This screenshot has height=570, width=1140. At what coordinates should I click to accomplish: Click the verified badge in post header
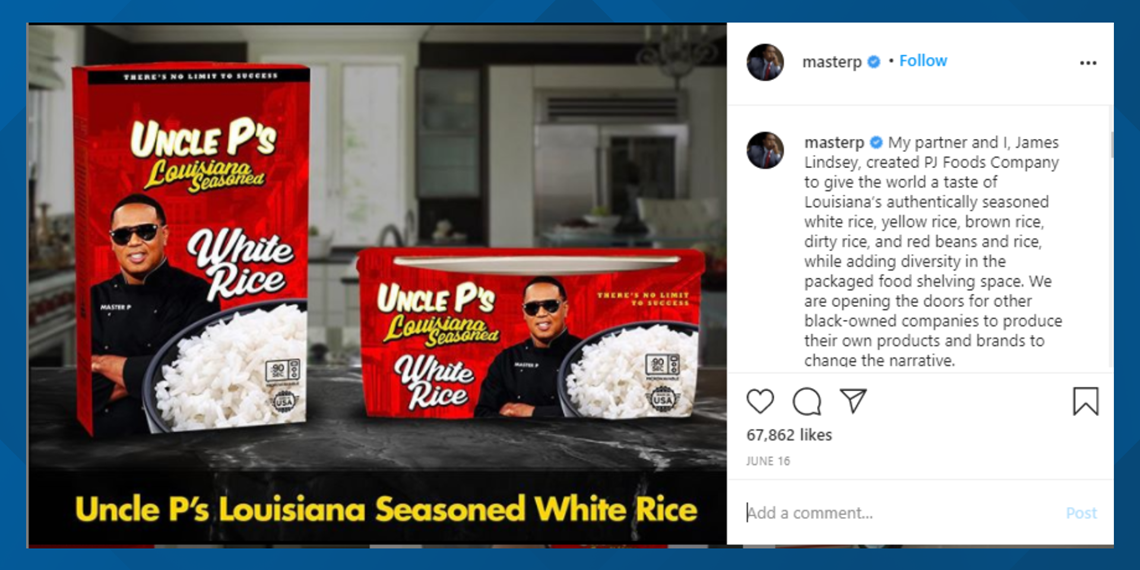[x=874, y=62]
